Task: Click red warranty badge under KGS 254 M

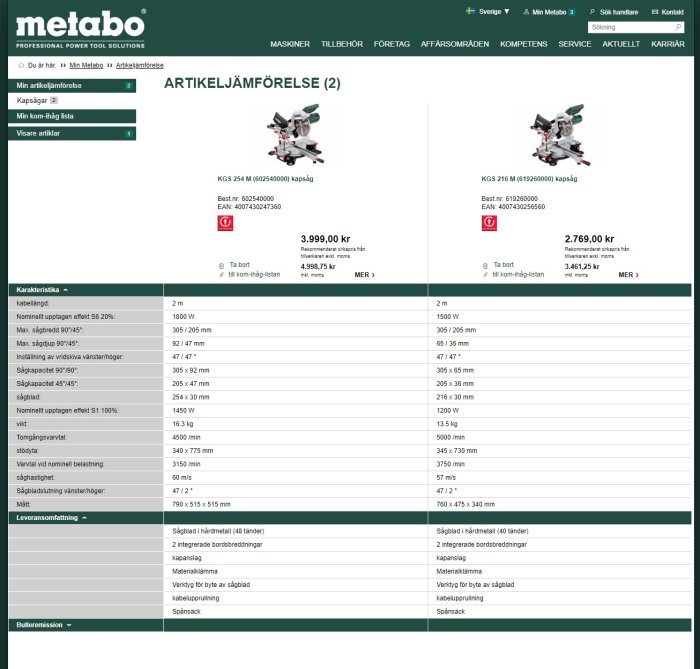Action: (225, 223)
